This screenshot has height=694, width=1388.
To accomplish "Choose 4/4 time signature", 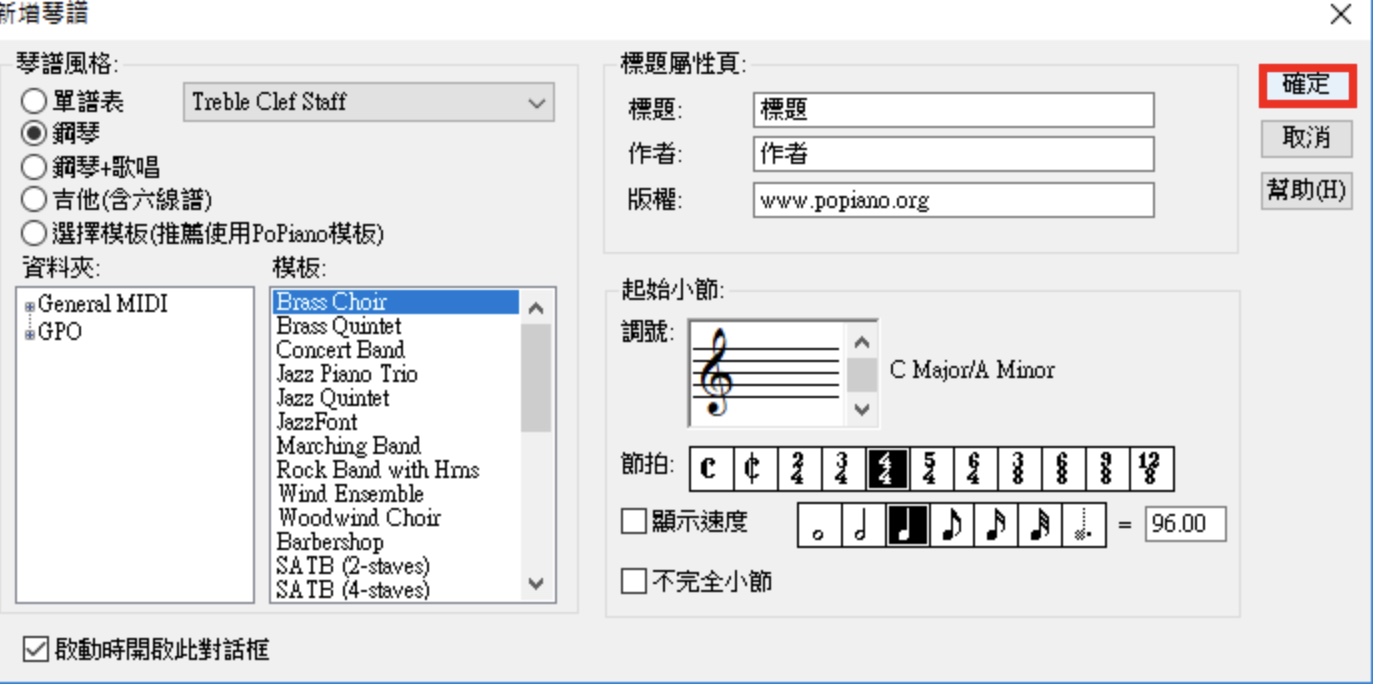I will pos(887,468).
